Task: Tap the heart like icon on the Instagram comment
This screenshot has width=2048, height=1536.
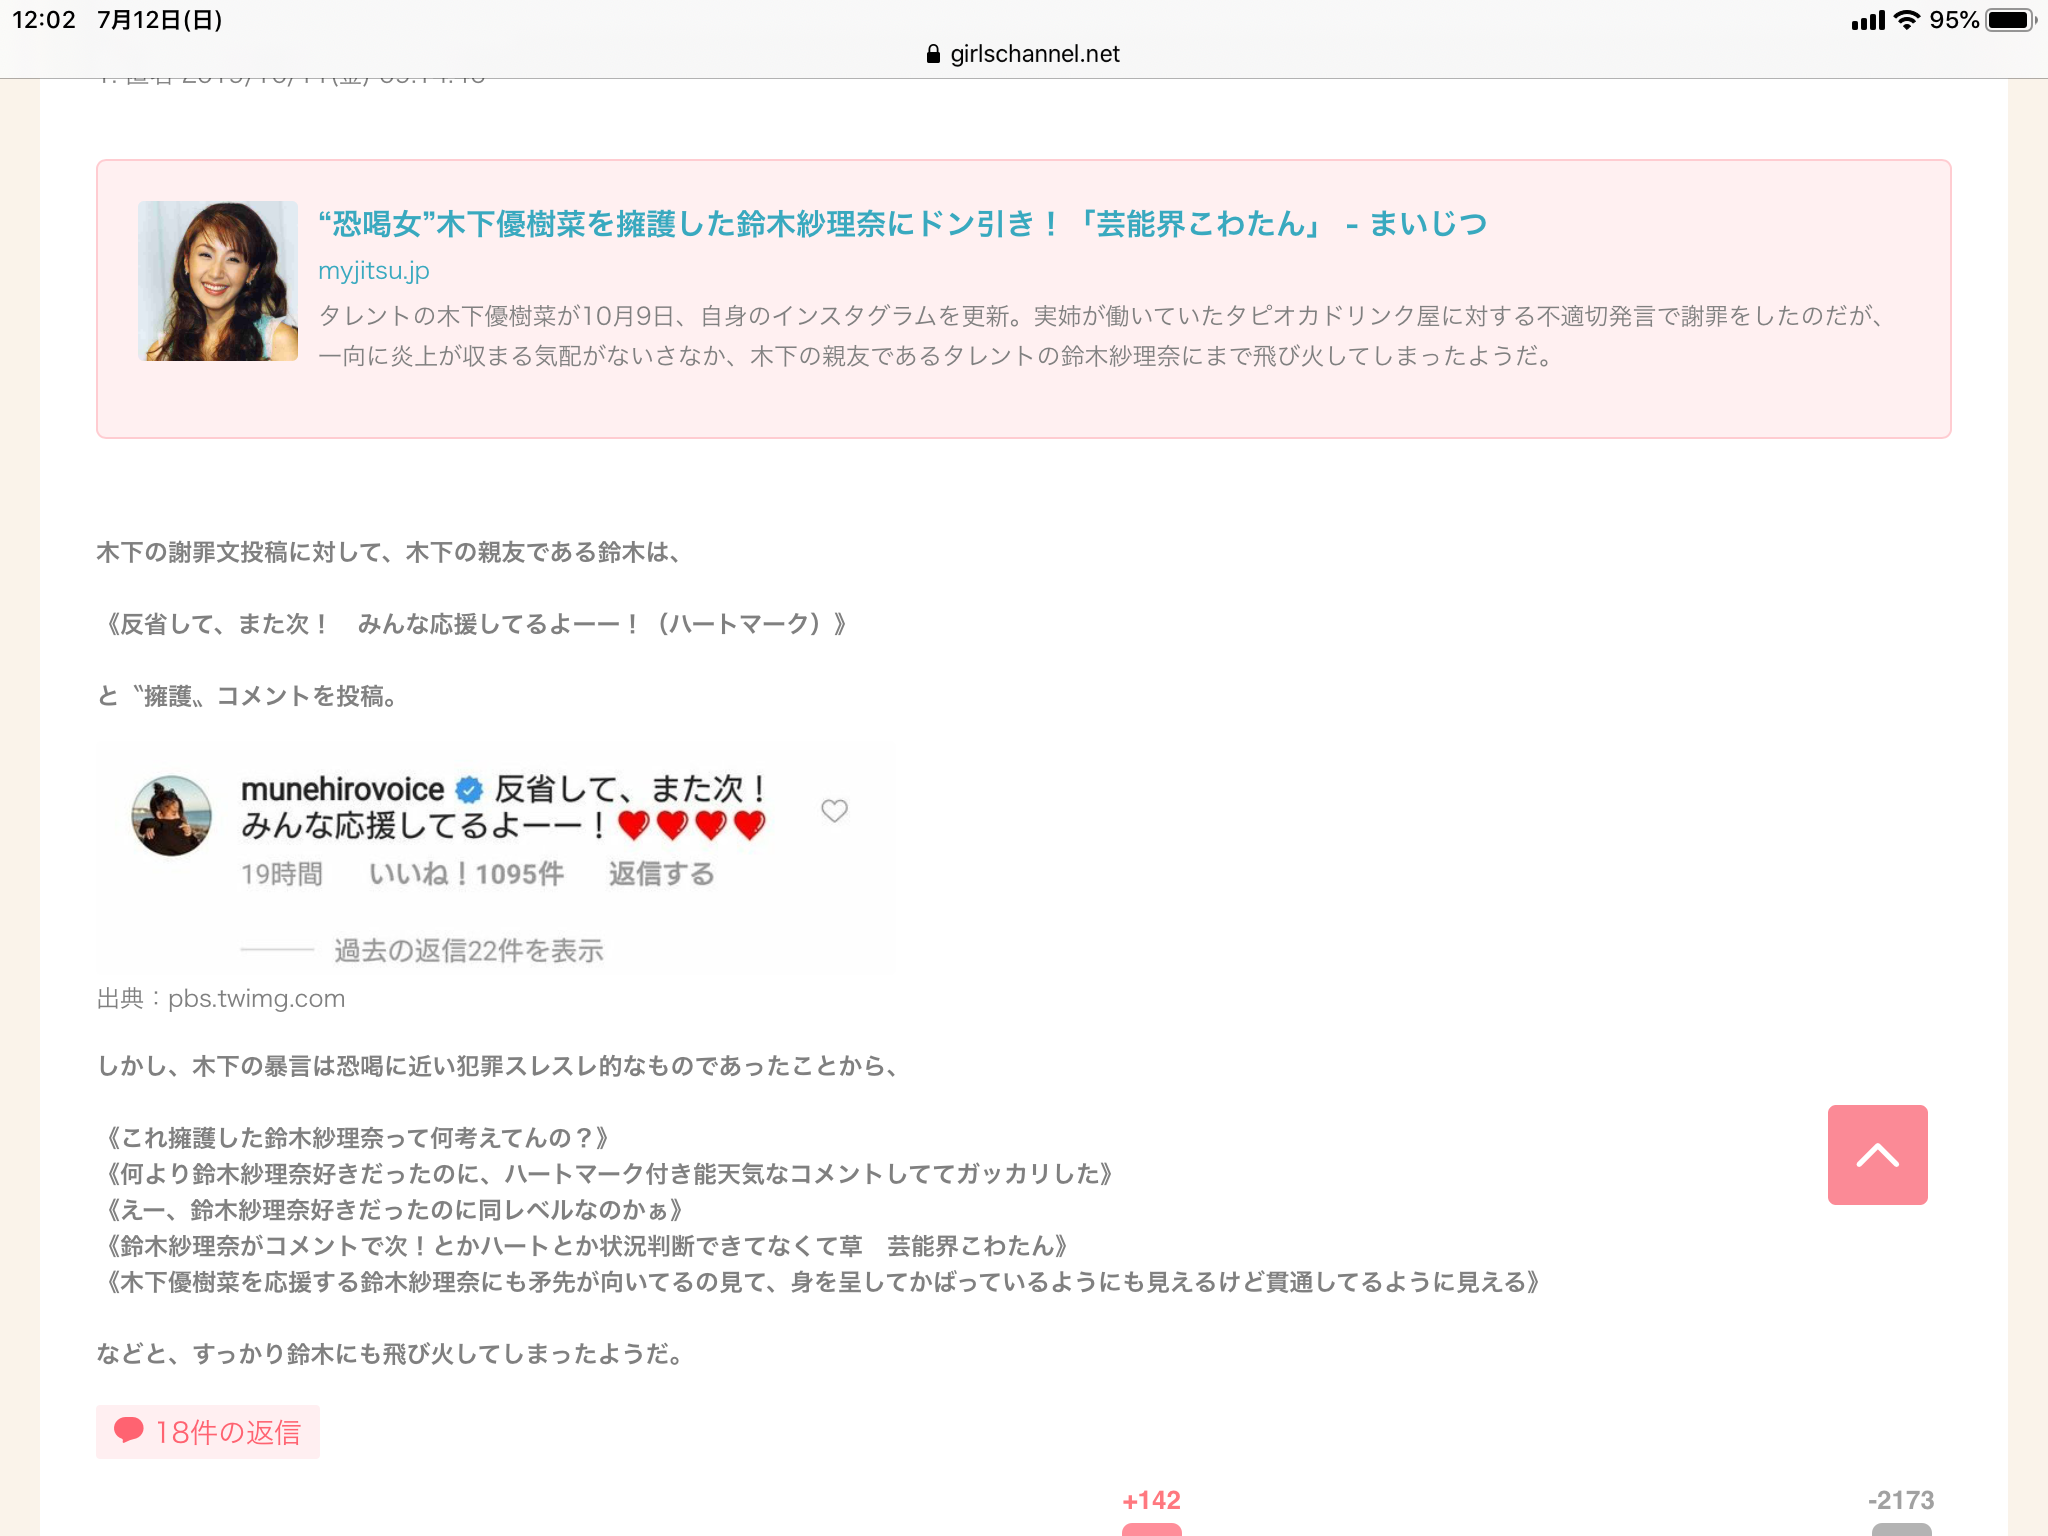Action: pyautogui.click(x=834, y=810)
